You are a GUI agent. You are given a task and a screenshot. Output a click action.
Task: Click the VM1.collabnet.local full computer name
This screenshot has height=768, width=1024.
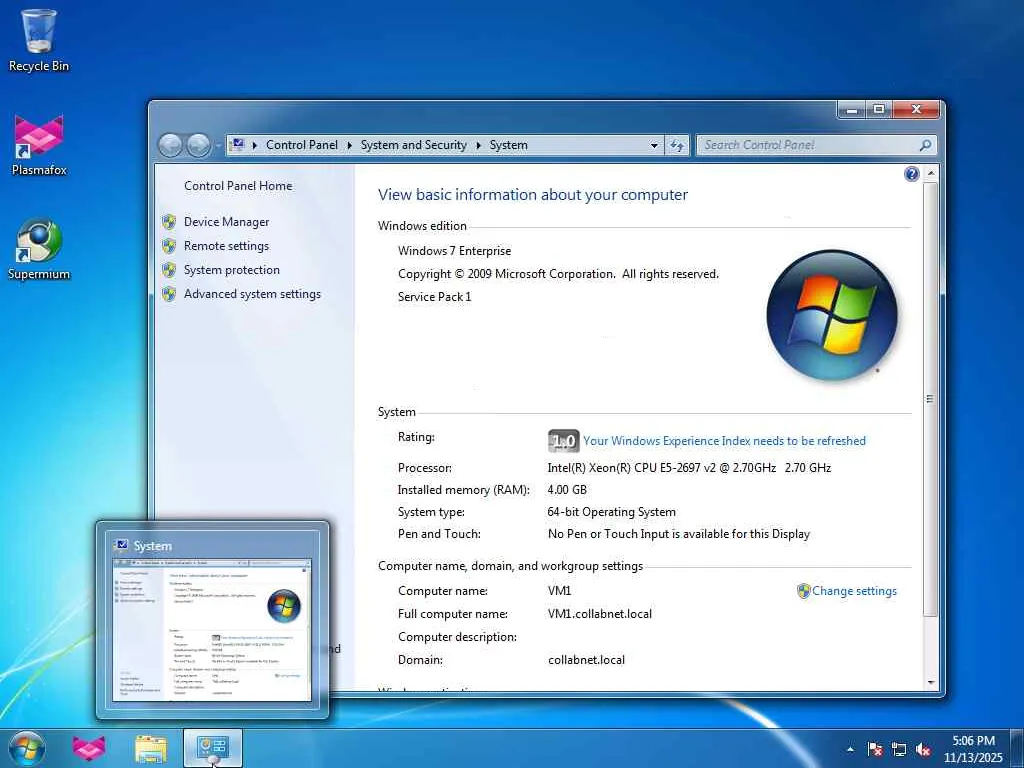tap(600, 614)
